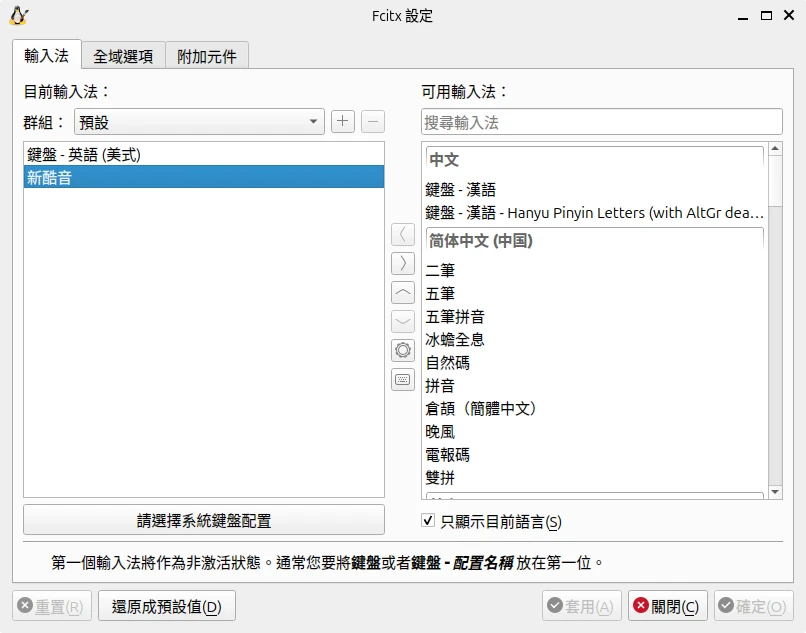
Task: Open the 群組 預設 dropdown
Action: click(x=199, y=122)
